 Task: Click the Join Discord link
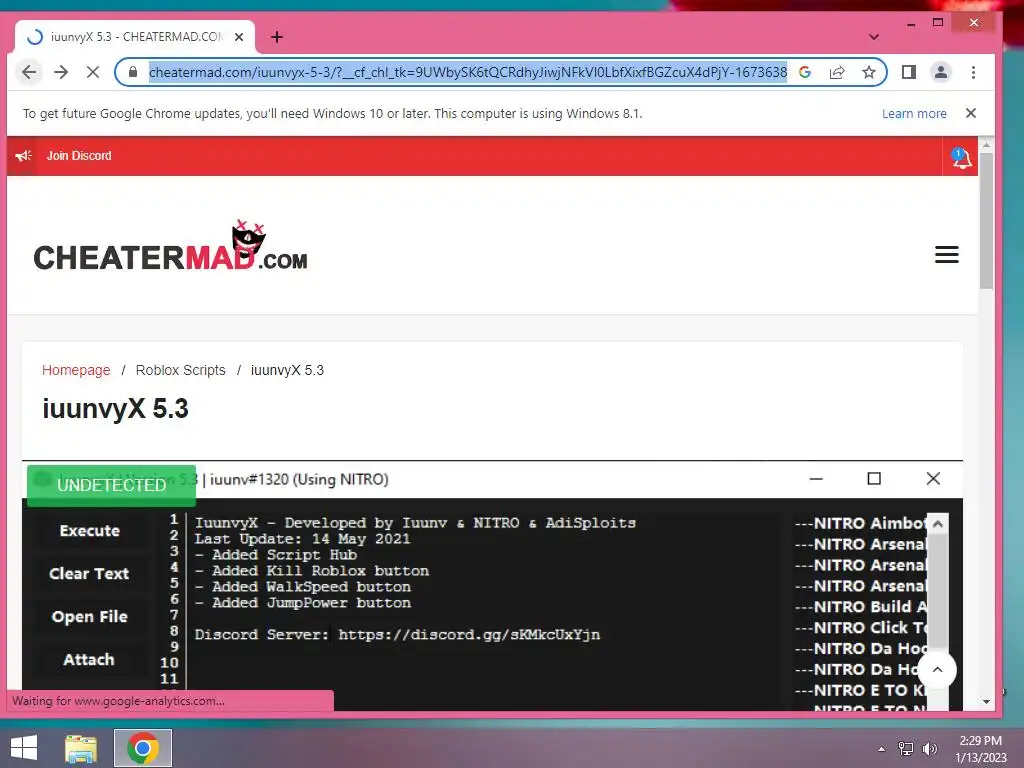pos(79,155)
